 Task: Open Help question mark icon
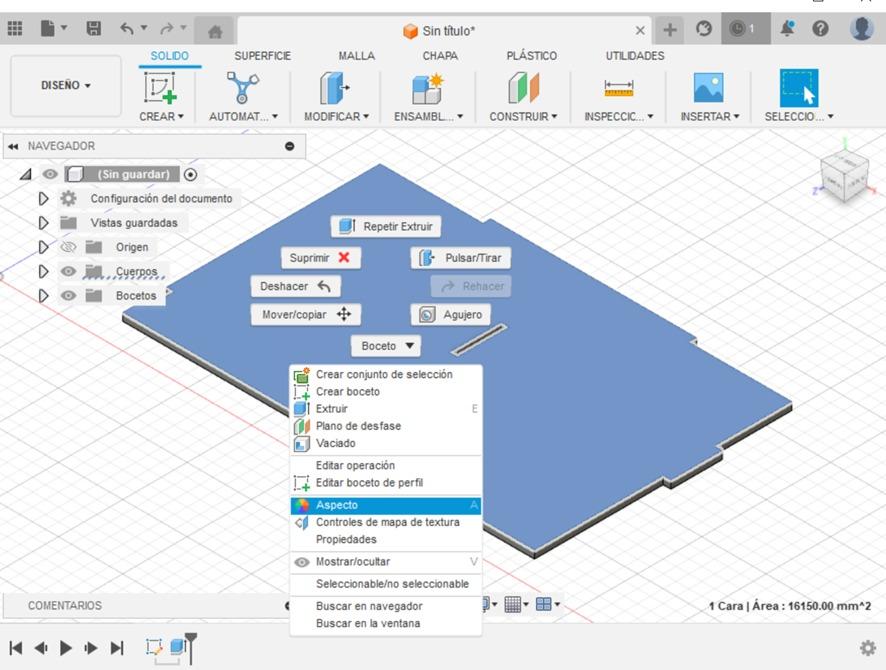tap(820, 28)
